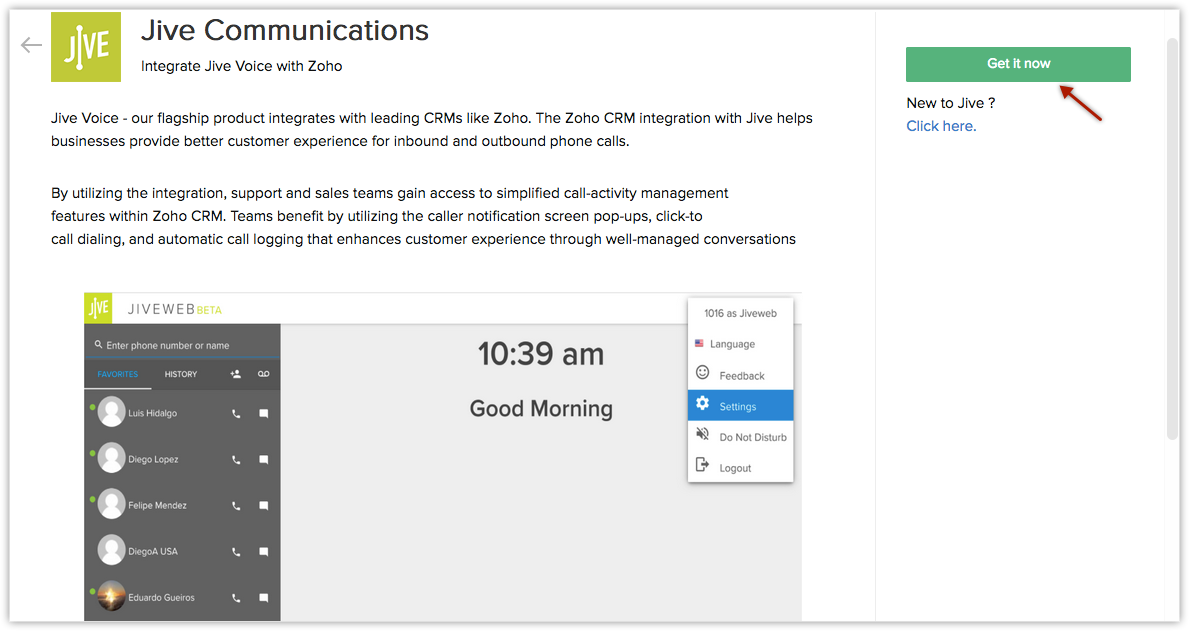Select Logout from the menu
This screenshot has width=1189, height=631.
(740, 468)
